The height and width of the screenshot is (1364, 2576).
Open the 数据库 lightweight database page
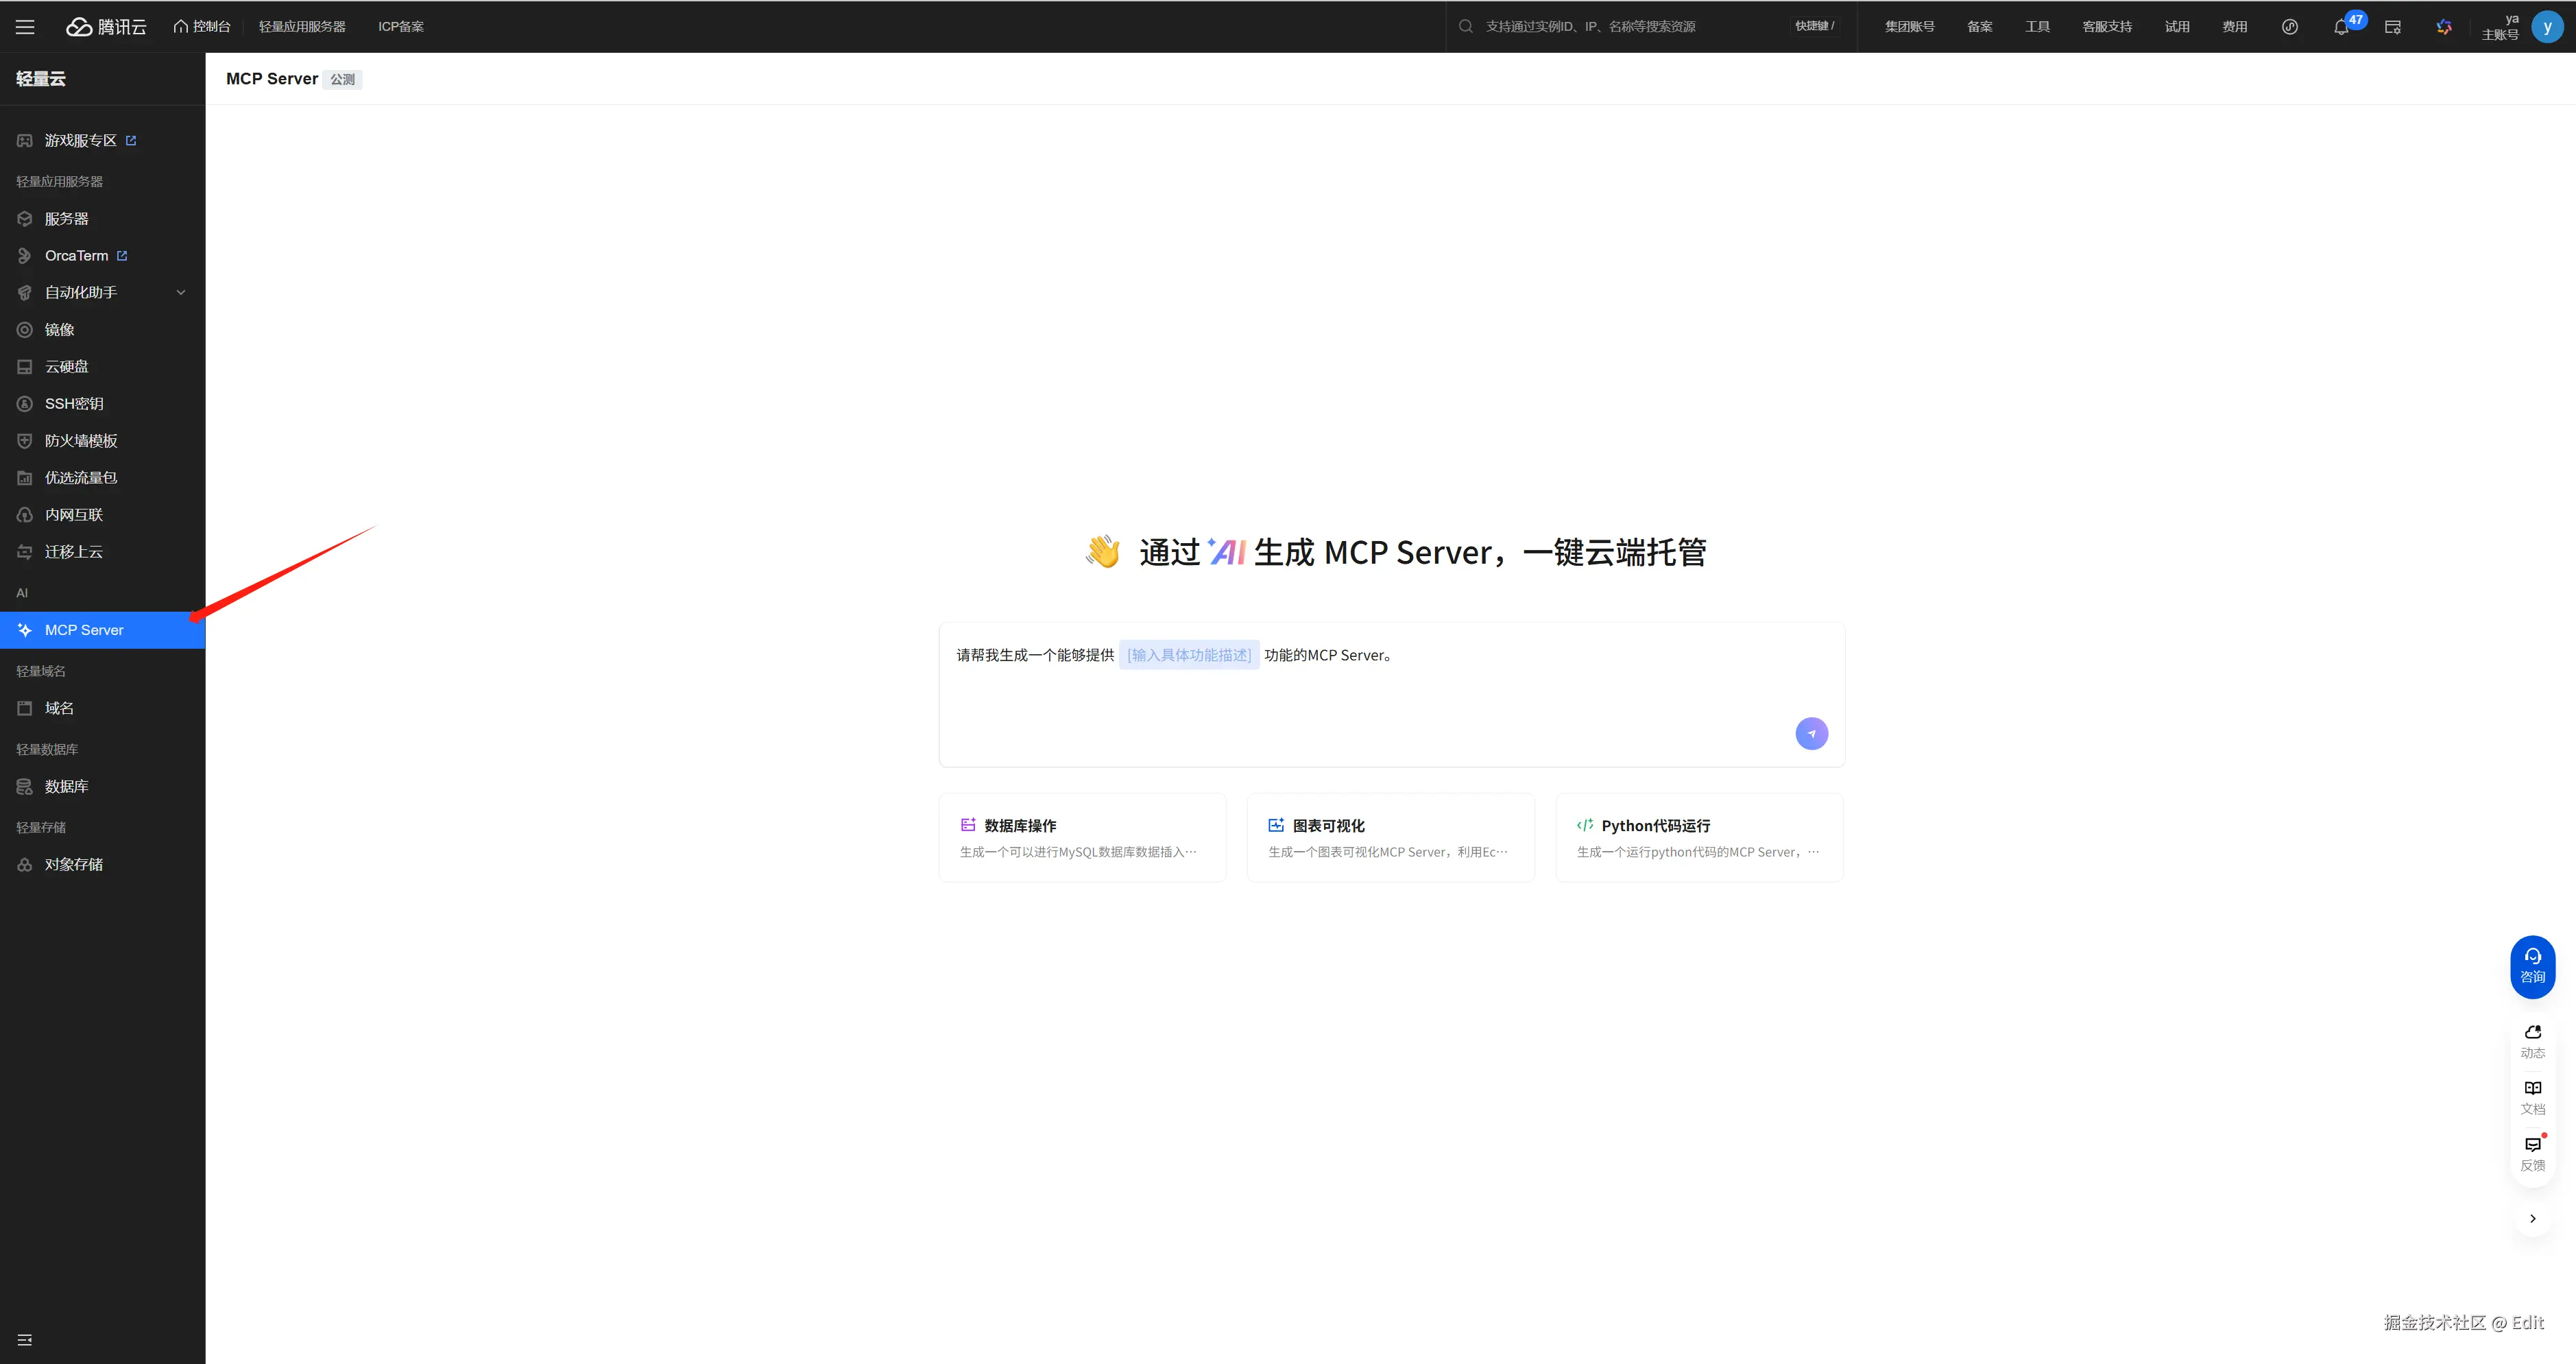[66, 786]
